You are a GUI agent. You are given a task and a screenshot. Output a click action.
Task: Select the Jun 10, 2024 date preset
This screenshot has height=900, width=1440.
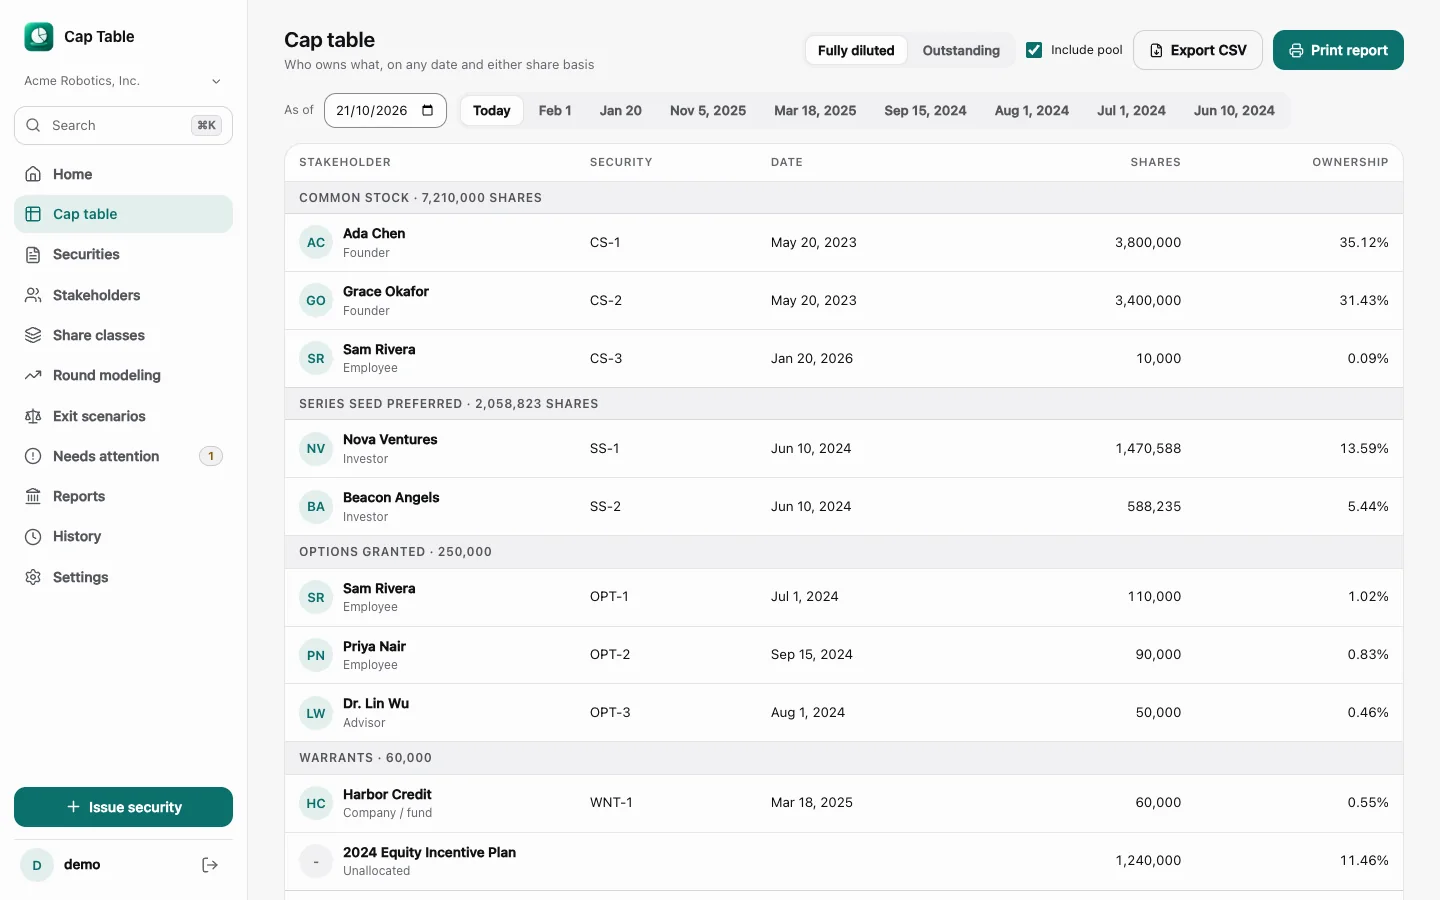click(1234, 110)
